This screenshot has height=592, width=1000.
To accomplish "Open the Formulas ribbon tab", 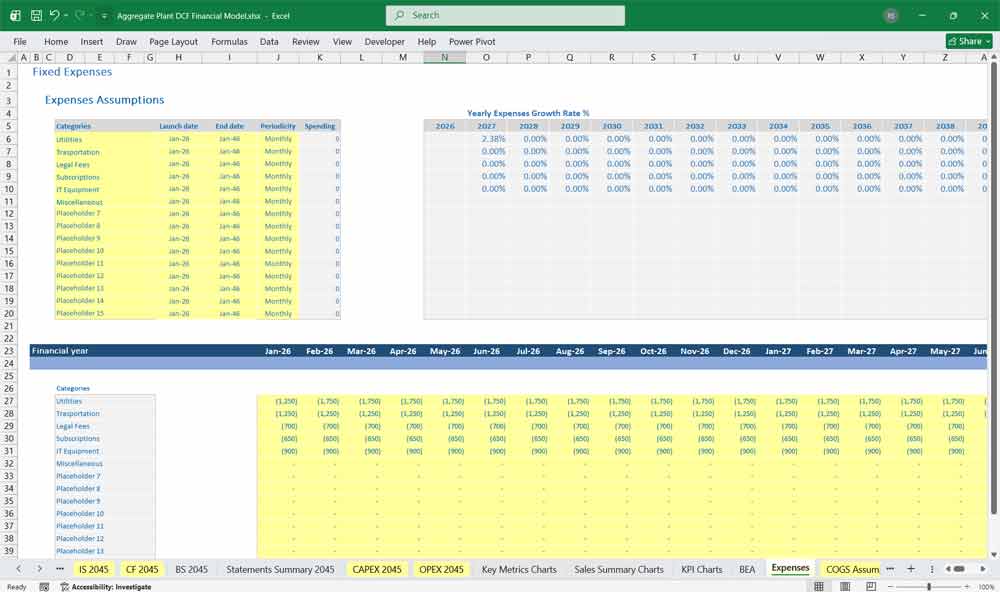I will coord(229,41).
